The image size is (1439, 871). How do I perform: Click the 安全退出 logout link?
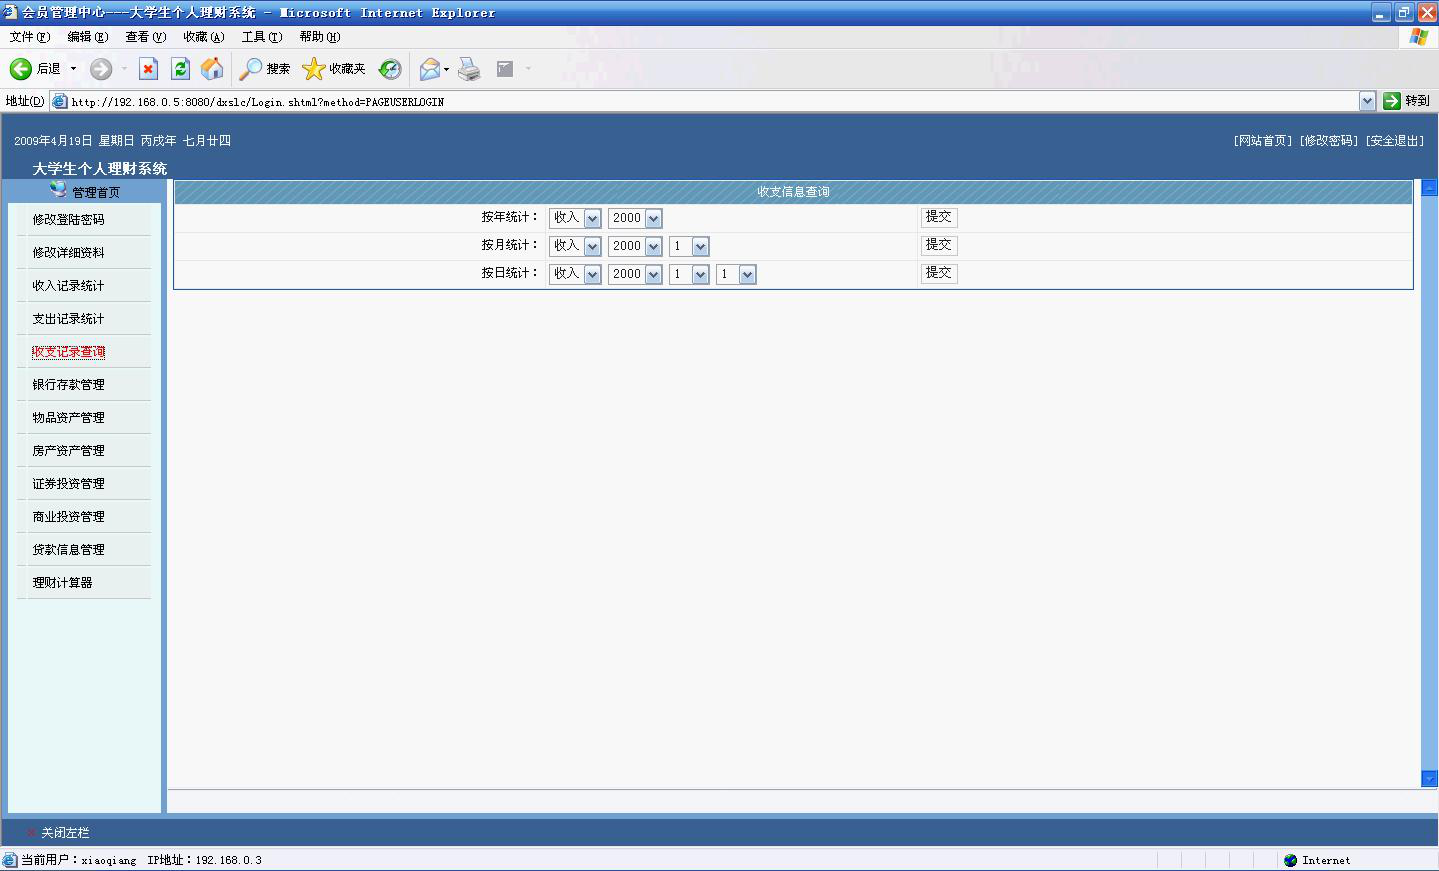(x=1395, y=141)
